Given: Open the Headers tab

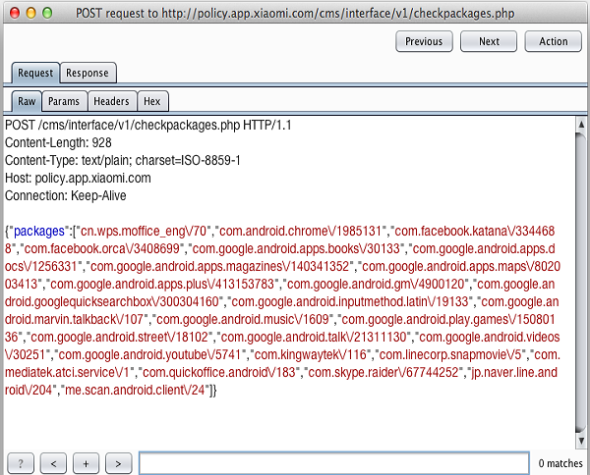Looking at the screenshot, I should (112, 101).
